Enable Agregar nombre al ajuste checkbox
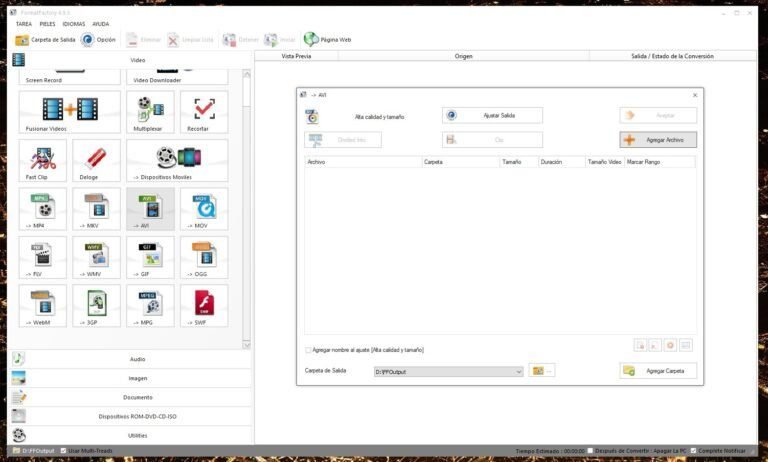This screenshot has height=462, width=768. click(x=308, y=350)
